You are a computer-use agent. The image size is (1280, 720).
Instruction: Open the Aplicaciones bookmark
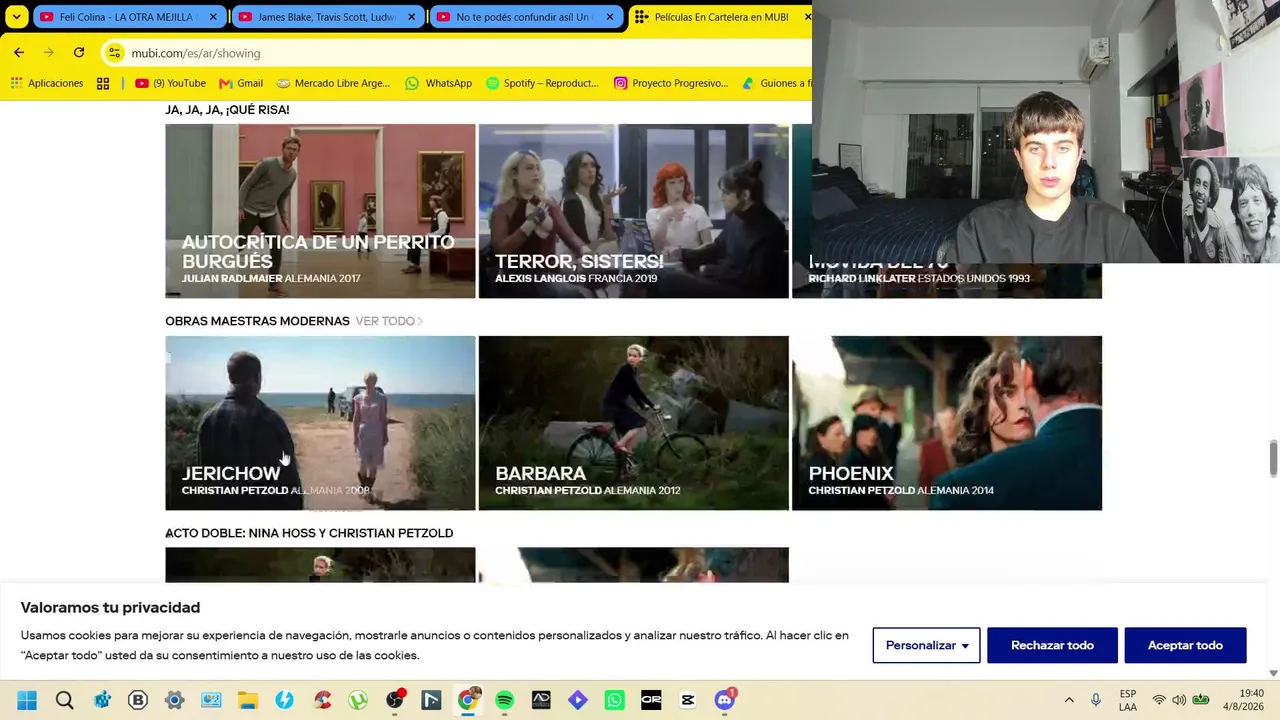click(46, 83)
